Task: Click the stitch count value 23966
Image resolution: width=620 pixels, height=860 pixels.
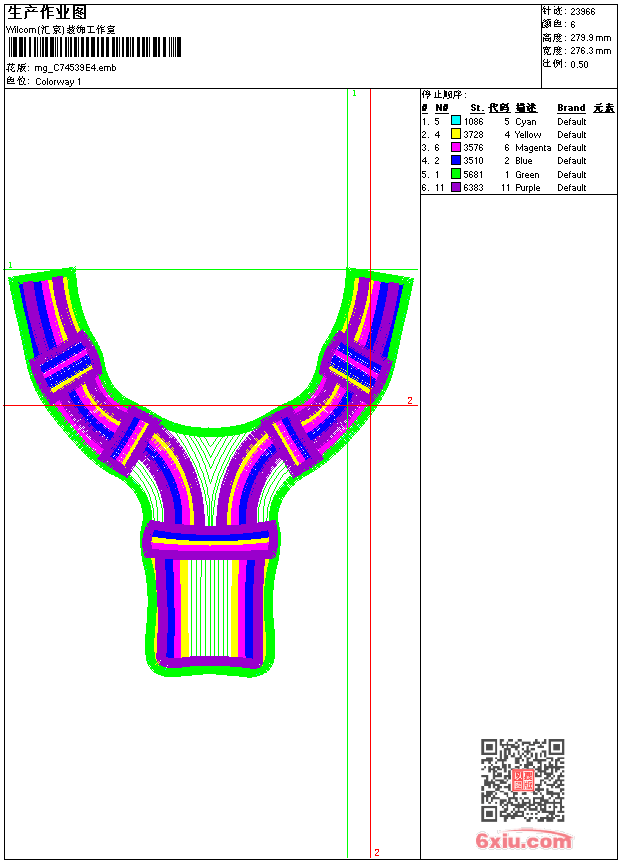Action: point(583,12)
